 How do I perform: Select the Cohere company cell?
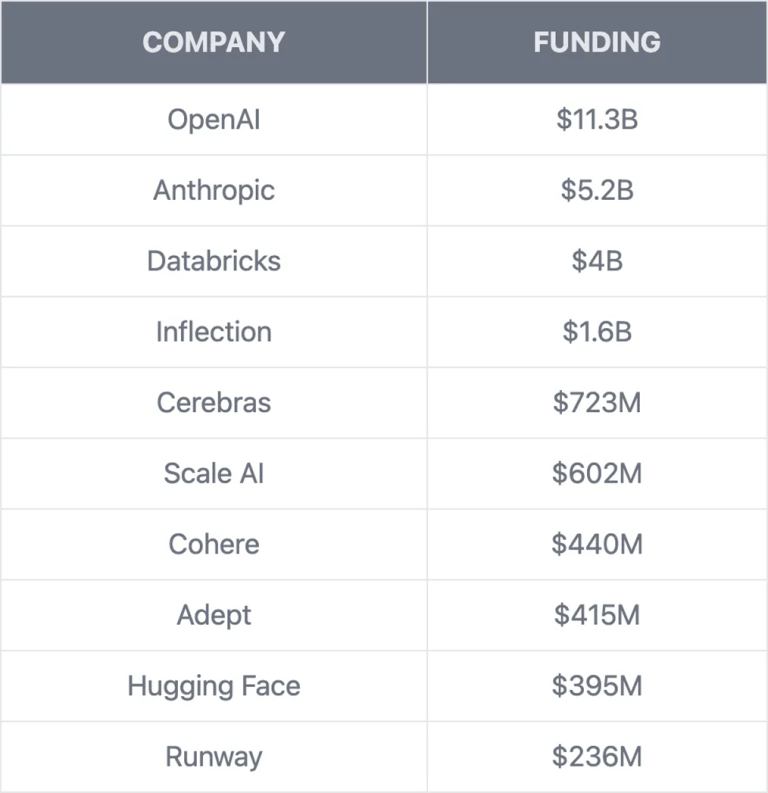[214, 545]
